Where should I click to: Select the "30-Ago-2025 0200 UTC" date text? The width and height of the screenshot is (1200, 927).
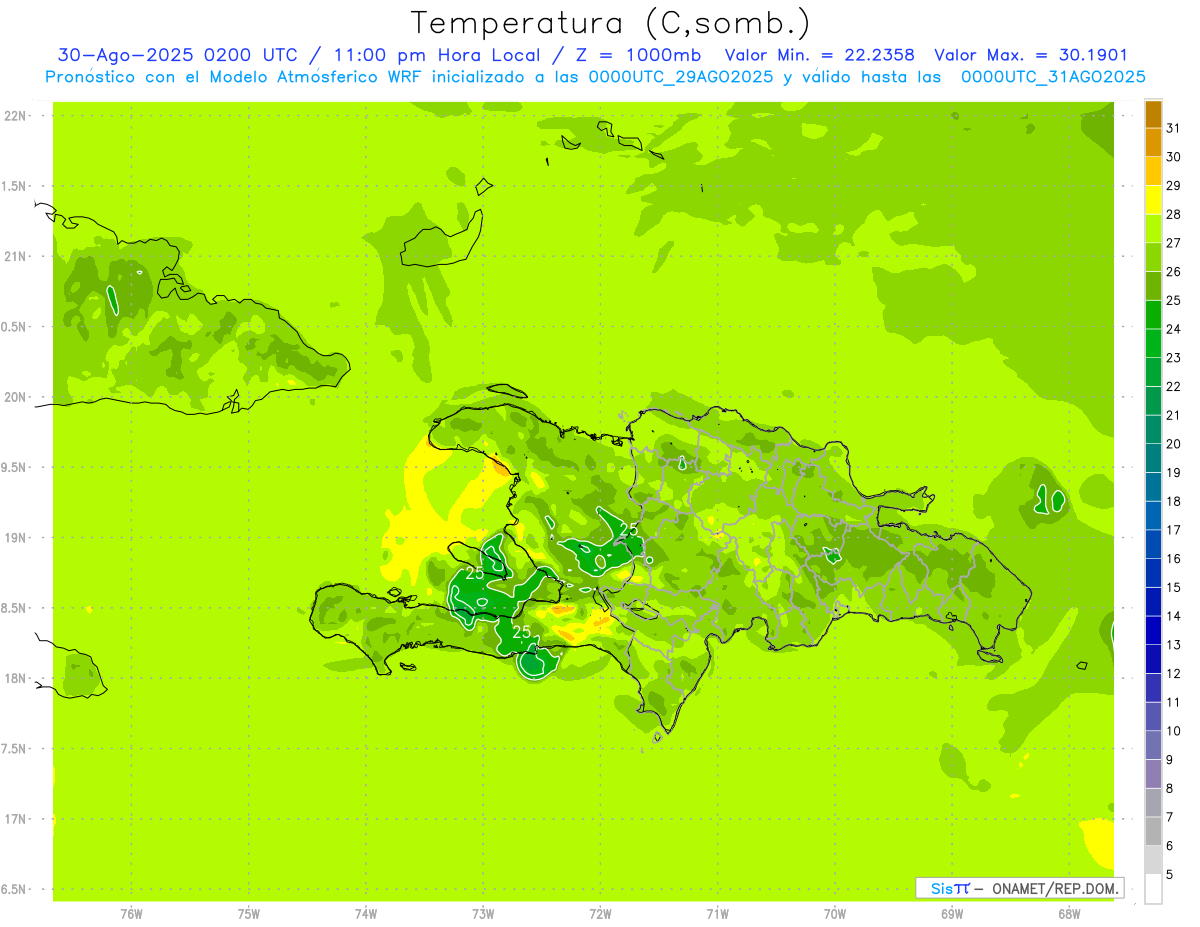tap(175, 56)
